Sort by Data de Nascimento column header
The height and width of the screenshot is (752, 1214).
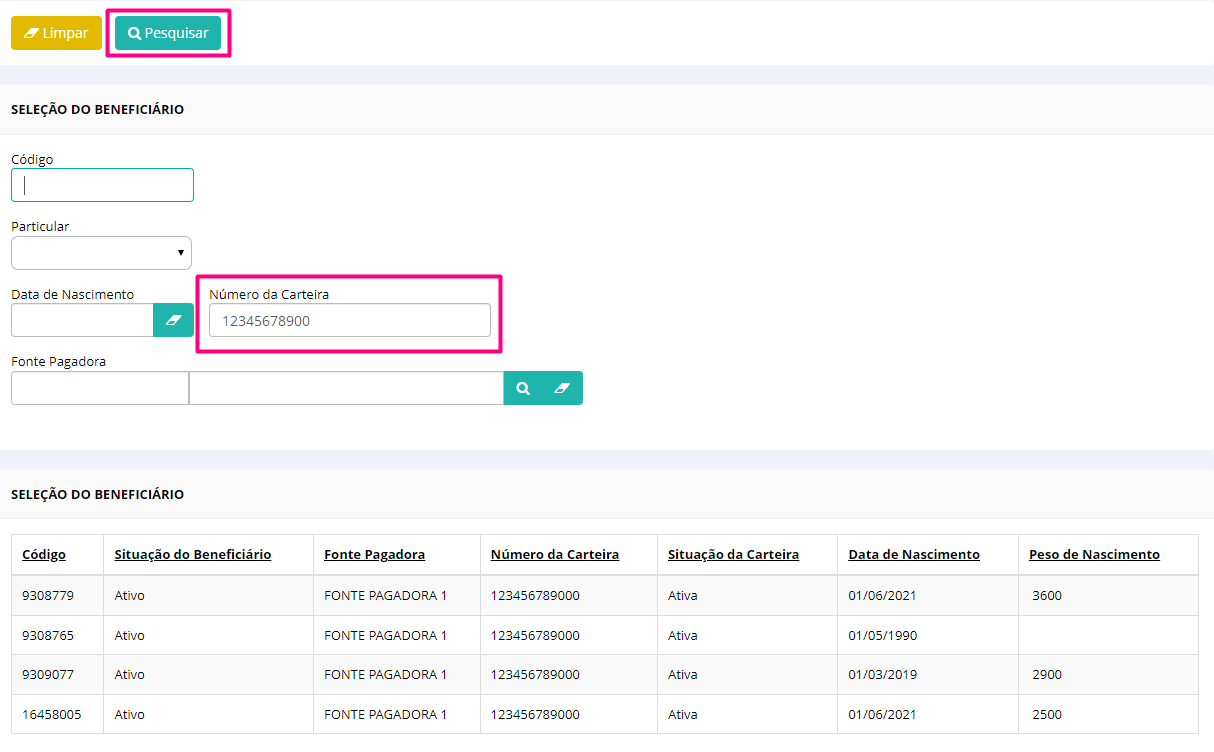tap(914, 554)
